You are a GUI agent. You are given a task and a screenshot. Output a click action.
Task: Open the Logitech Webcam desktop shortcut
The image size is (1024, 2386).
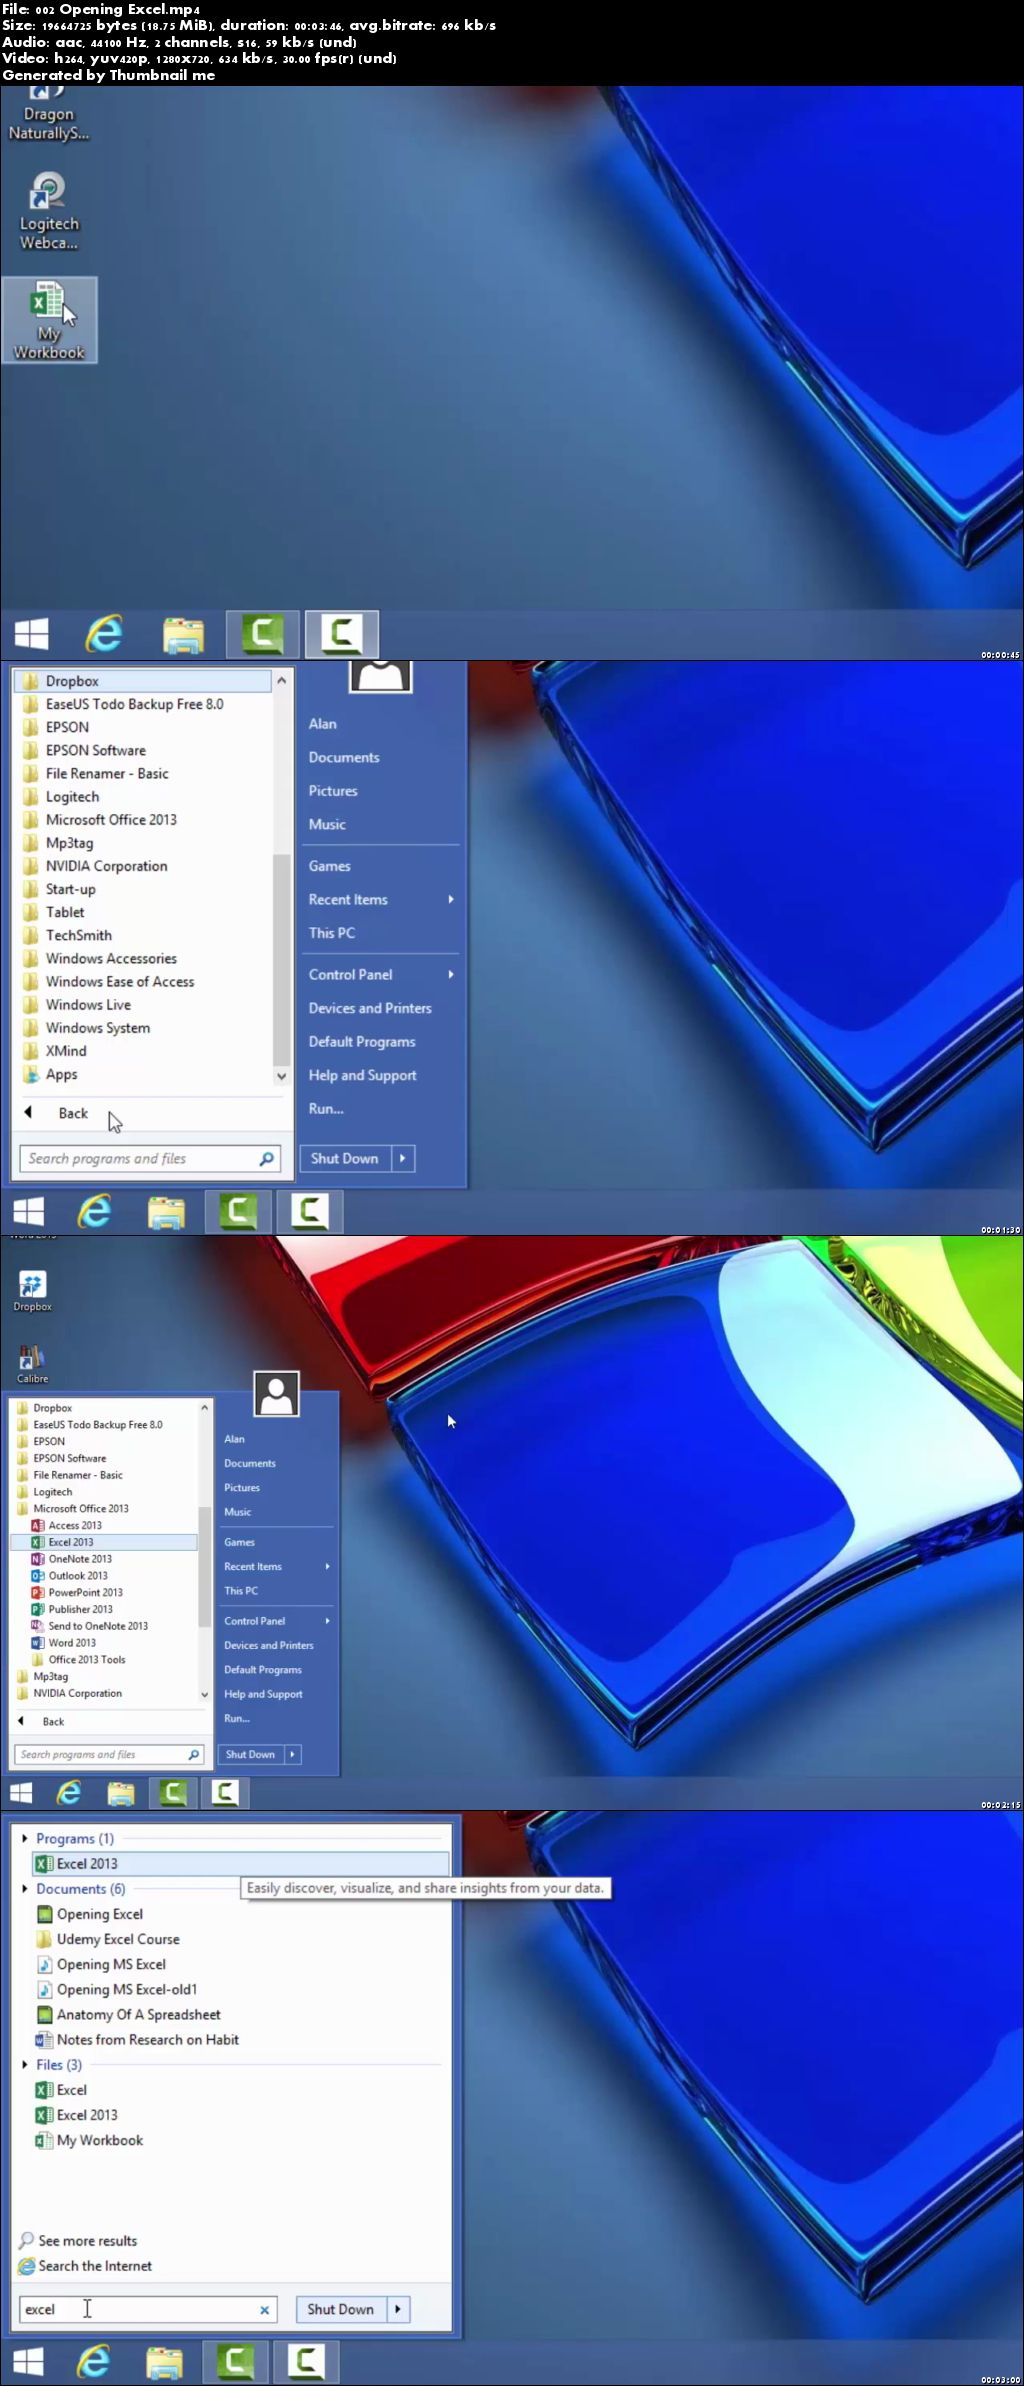pos(48,210)
